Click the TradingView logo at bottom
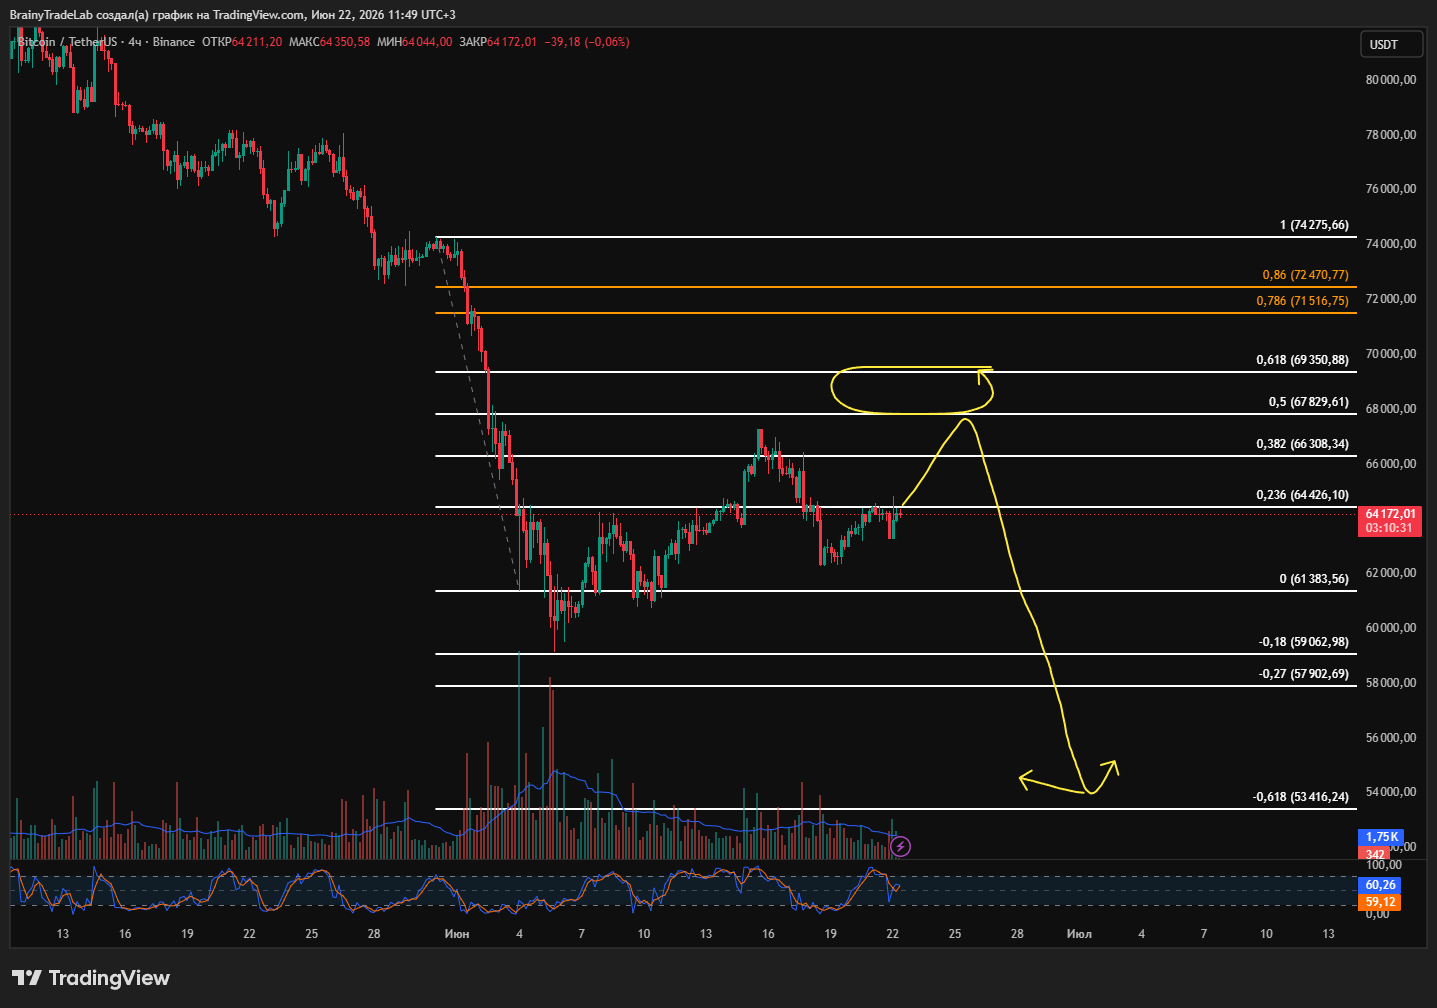 click(x=91, y=978)
